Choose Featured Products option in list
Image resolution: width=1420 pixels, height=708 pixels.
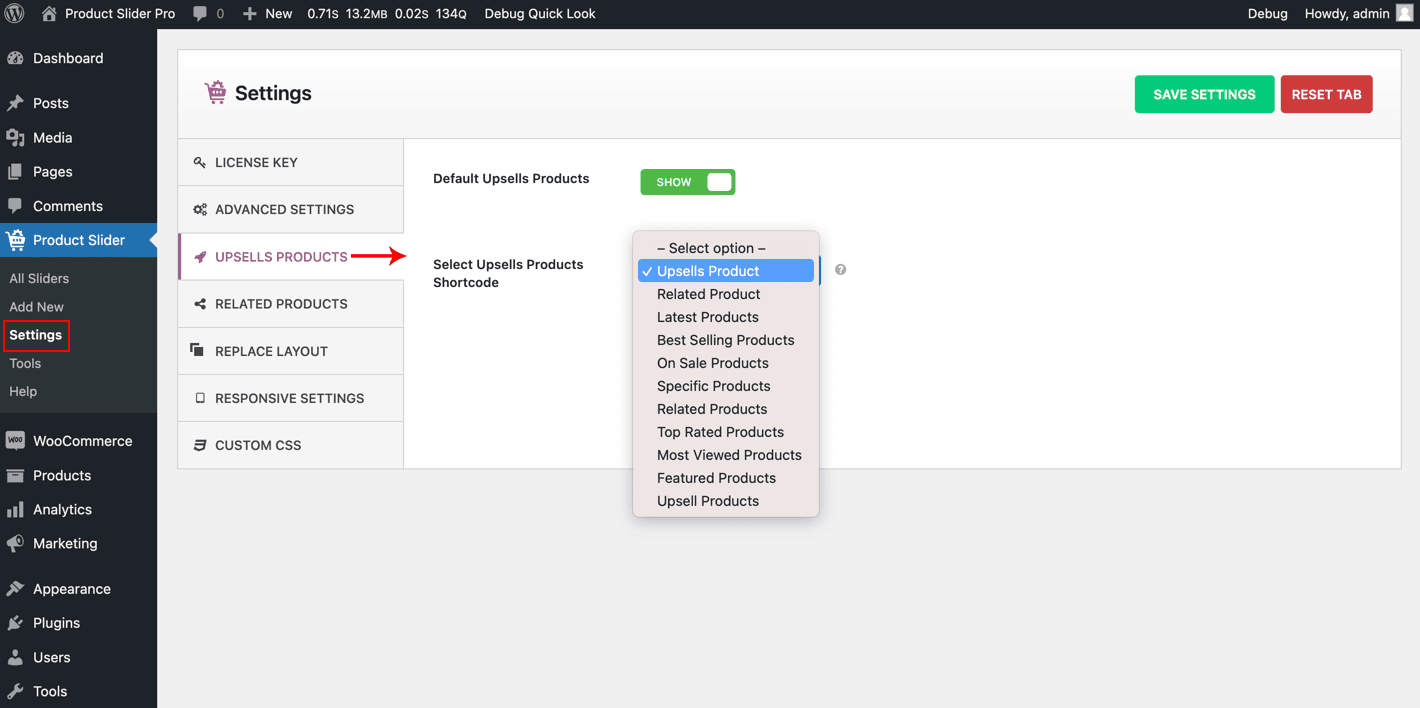[716, 478]
